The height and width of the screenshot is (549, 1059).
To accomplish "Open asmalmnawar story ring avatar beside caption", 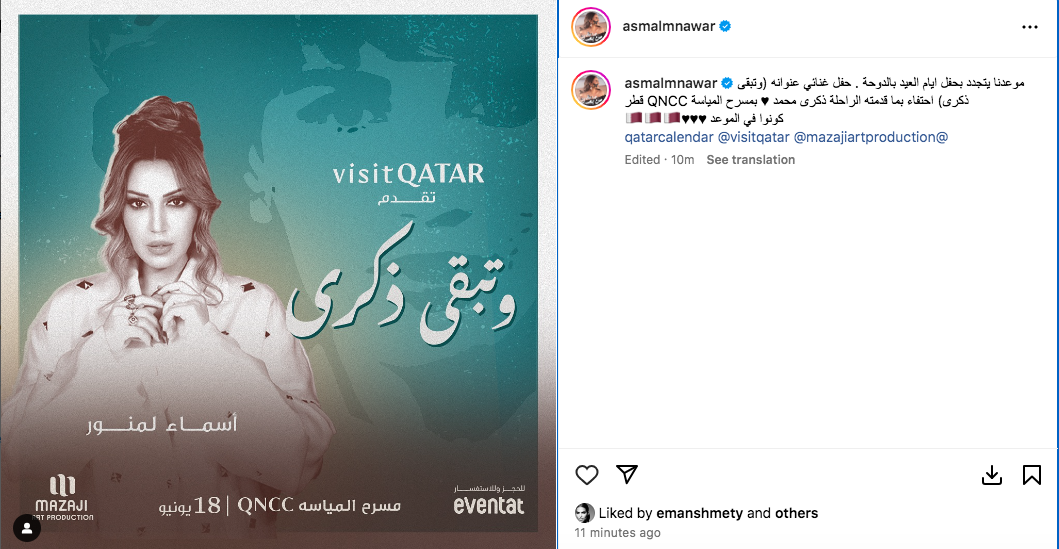I will tap(591, 89).
